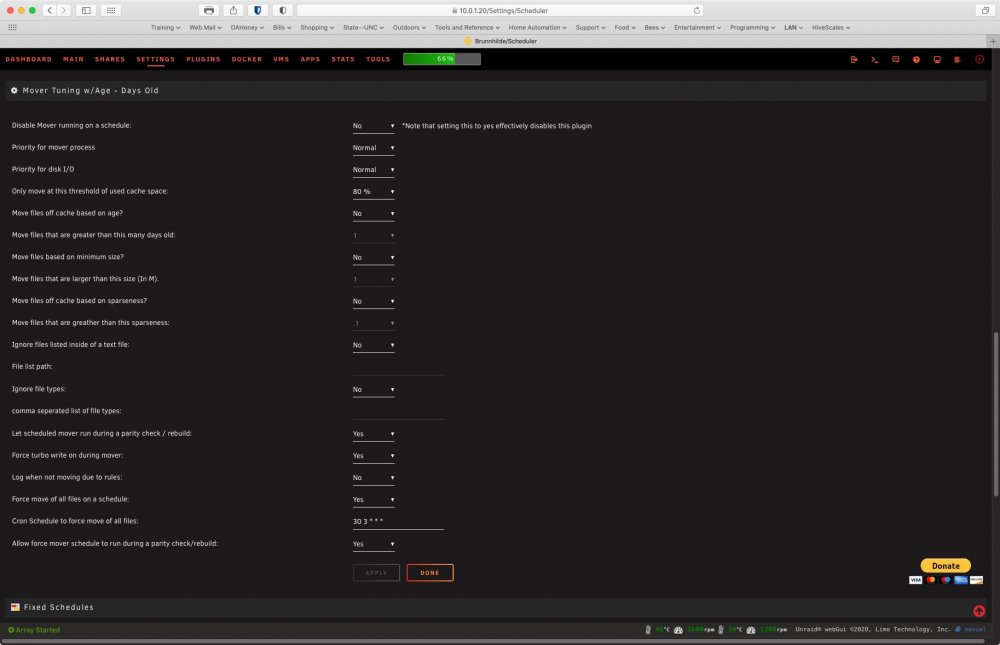
Task: Open Move files based on age dropdown
Action: [373, 214]
